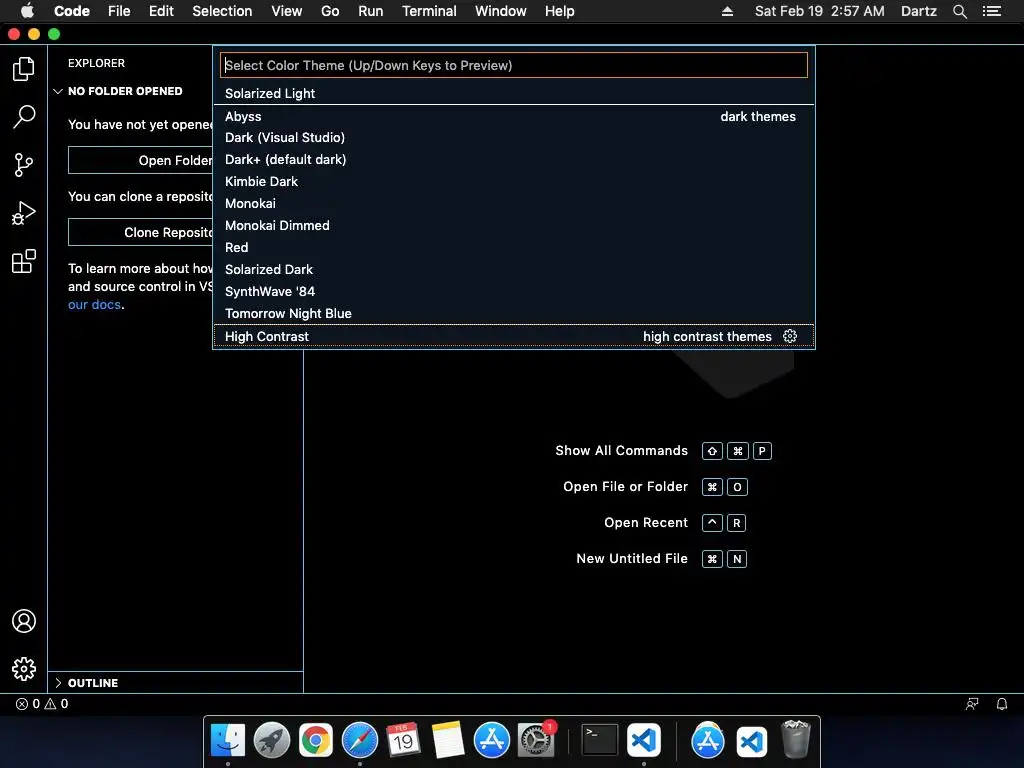Open the Edit menu
Viewport: 1024px width, 768px height.
161,11
